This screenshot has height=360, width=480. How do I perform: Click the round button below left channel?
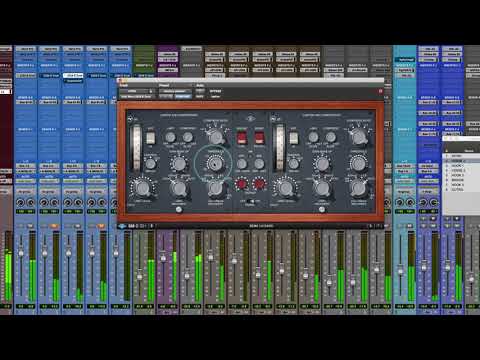click(179, 210)
